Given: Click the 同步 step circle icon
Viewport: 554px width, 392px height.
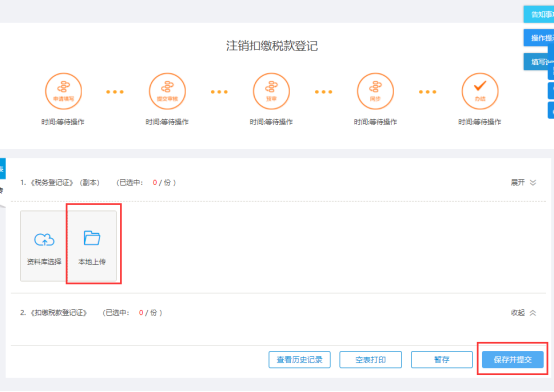Looking at the screenshot, I should click(x=375, y=91).
